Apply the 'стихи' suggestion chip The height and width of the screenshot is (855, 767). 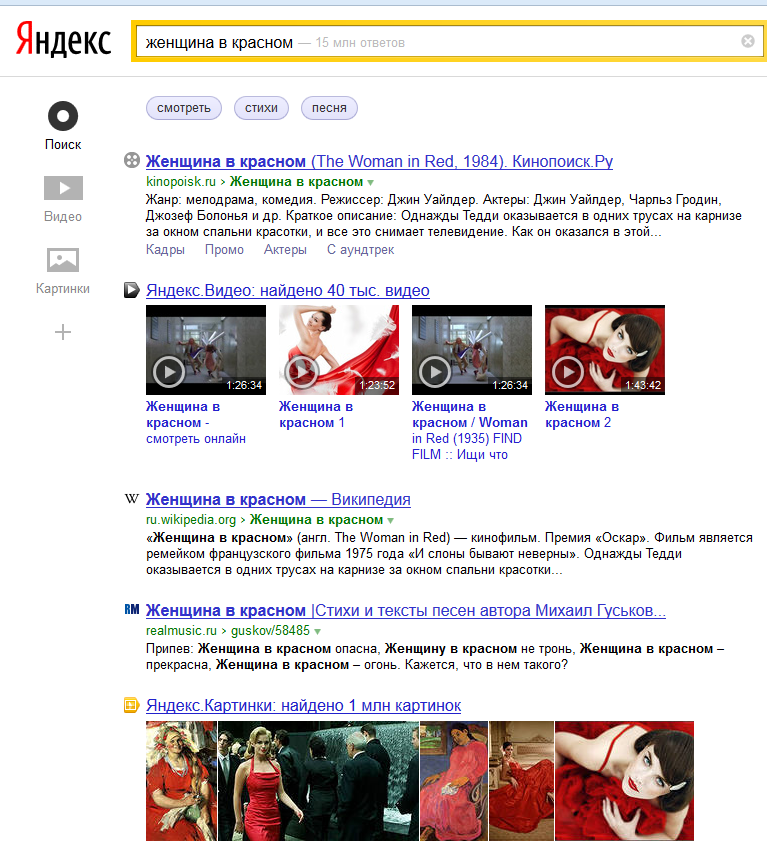click(261, 108)
